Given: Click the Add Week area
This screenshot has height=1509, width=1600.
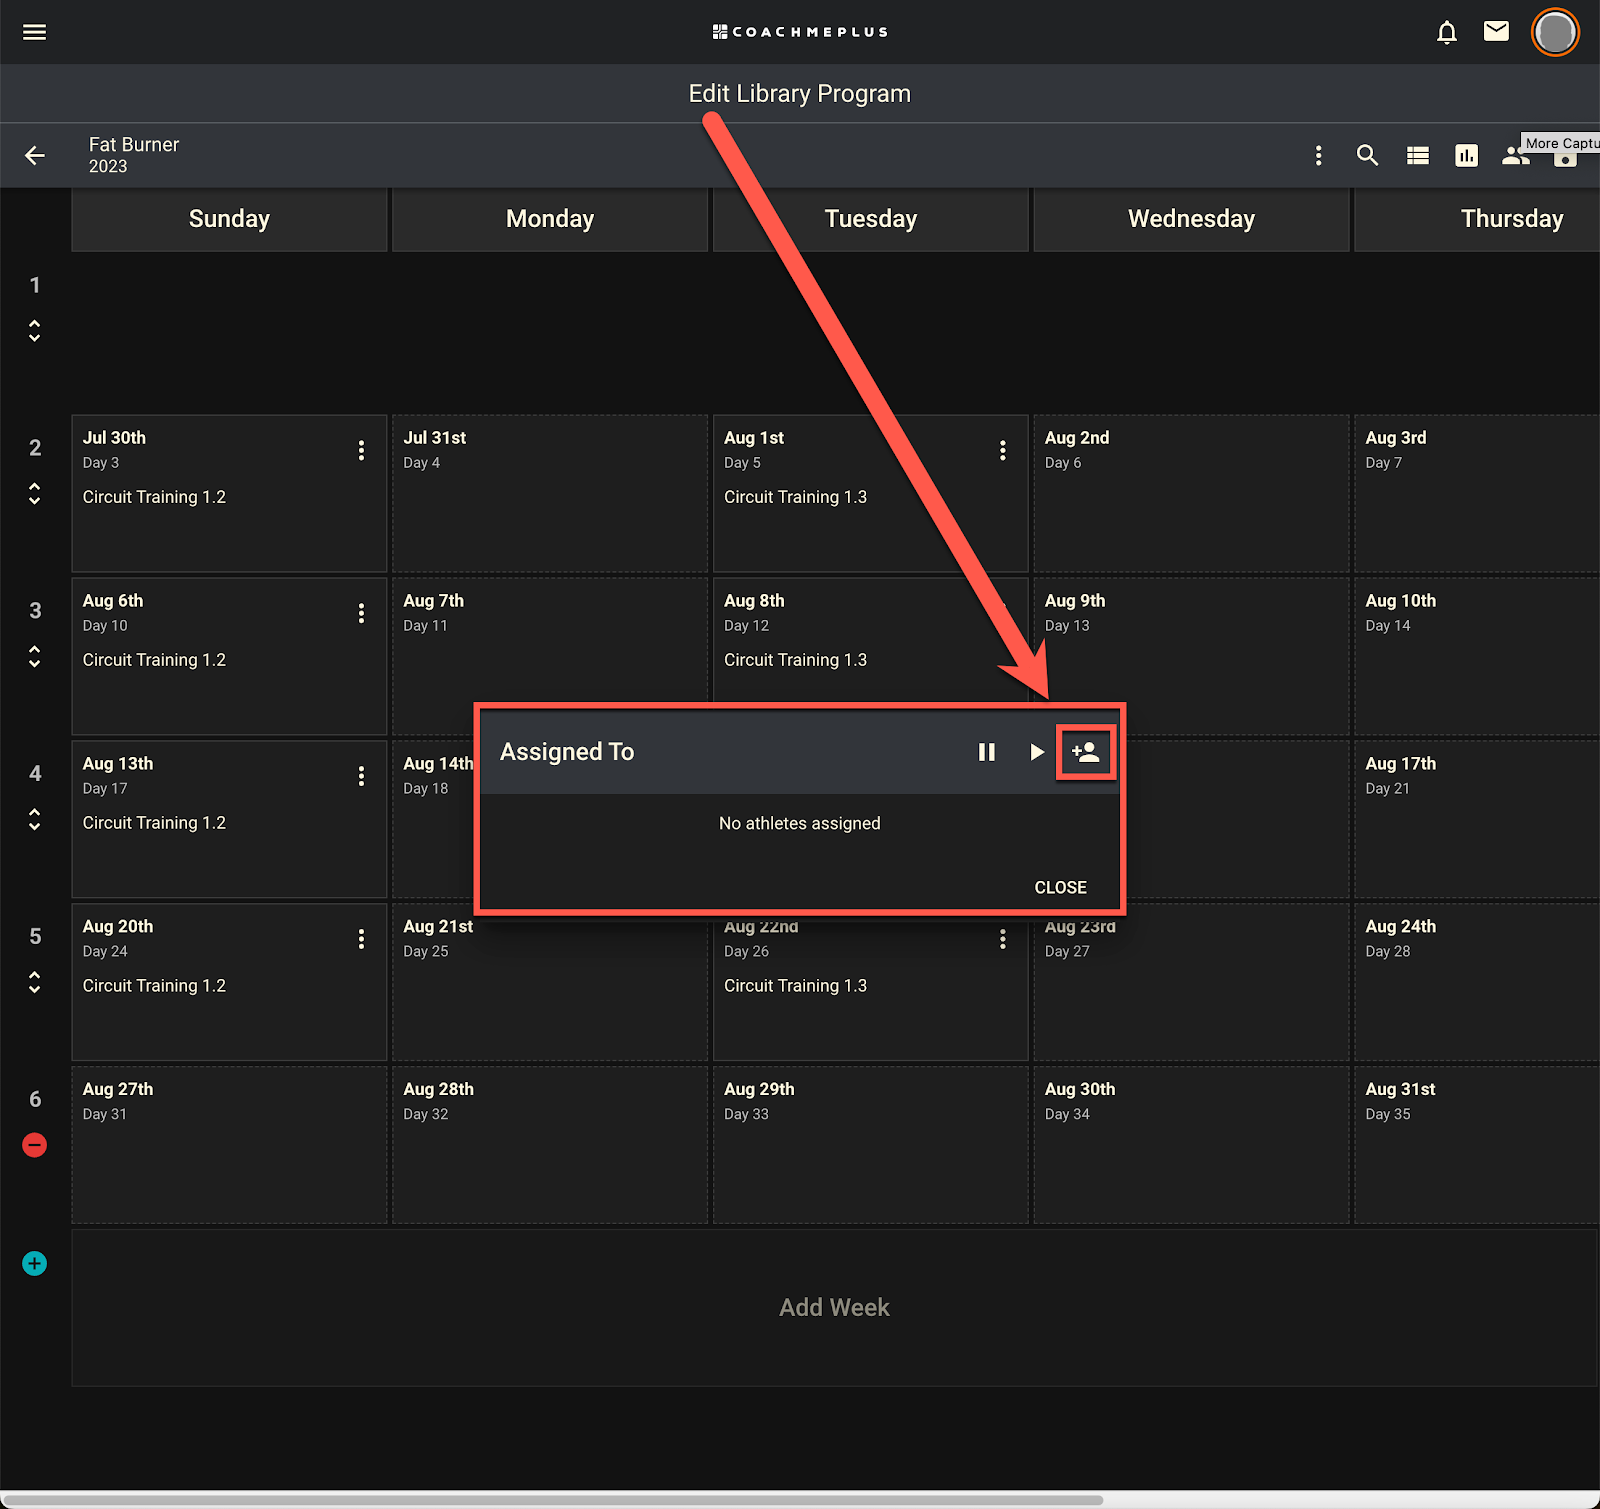Looking at the screenshot, I should [x=834, y=1308].
